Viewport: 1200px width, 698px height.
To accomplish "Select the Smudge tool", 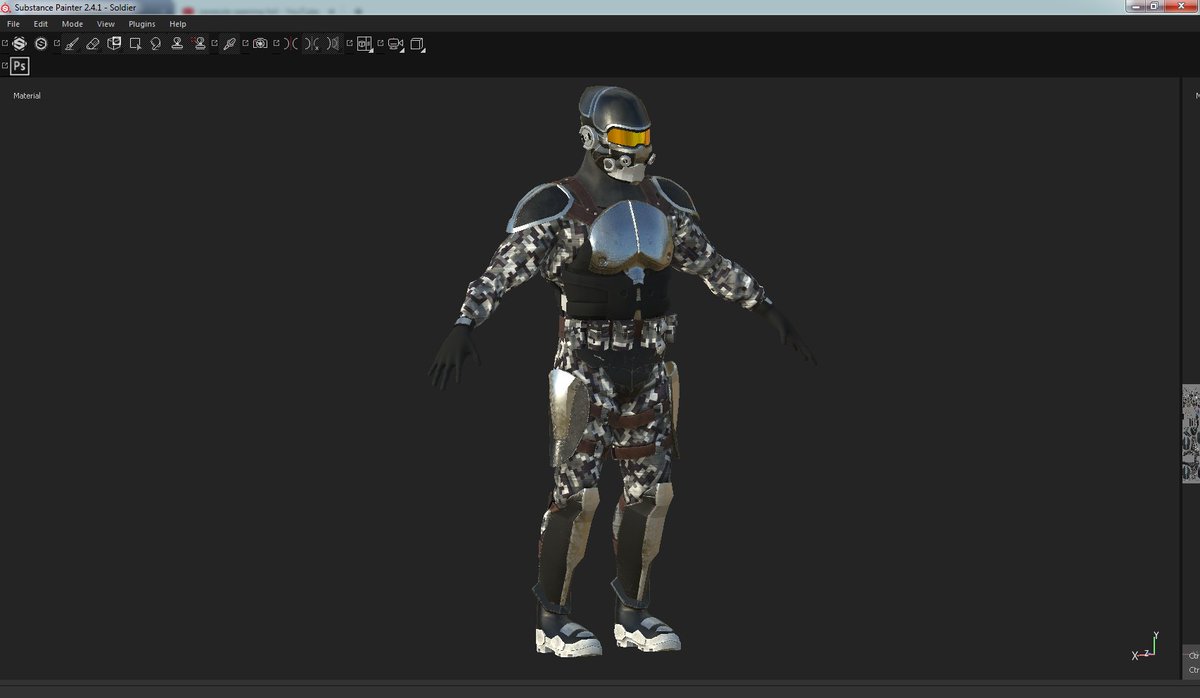I will [156, 44].
